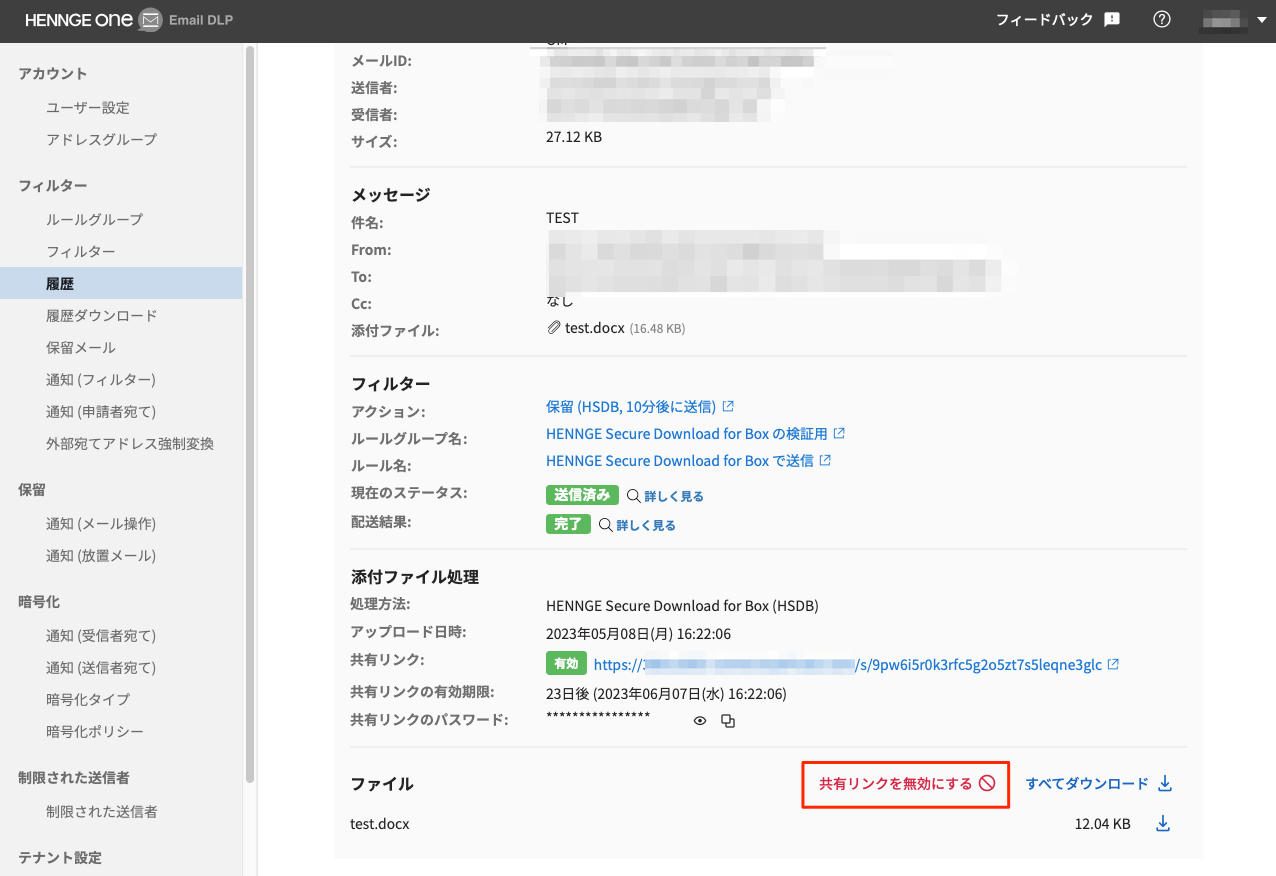Screen dimensions: 1276x876
Task: Open the HENNGE Secure Download for Box の検証用 link
Action: [x=687, y=433]
